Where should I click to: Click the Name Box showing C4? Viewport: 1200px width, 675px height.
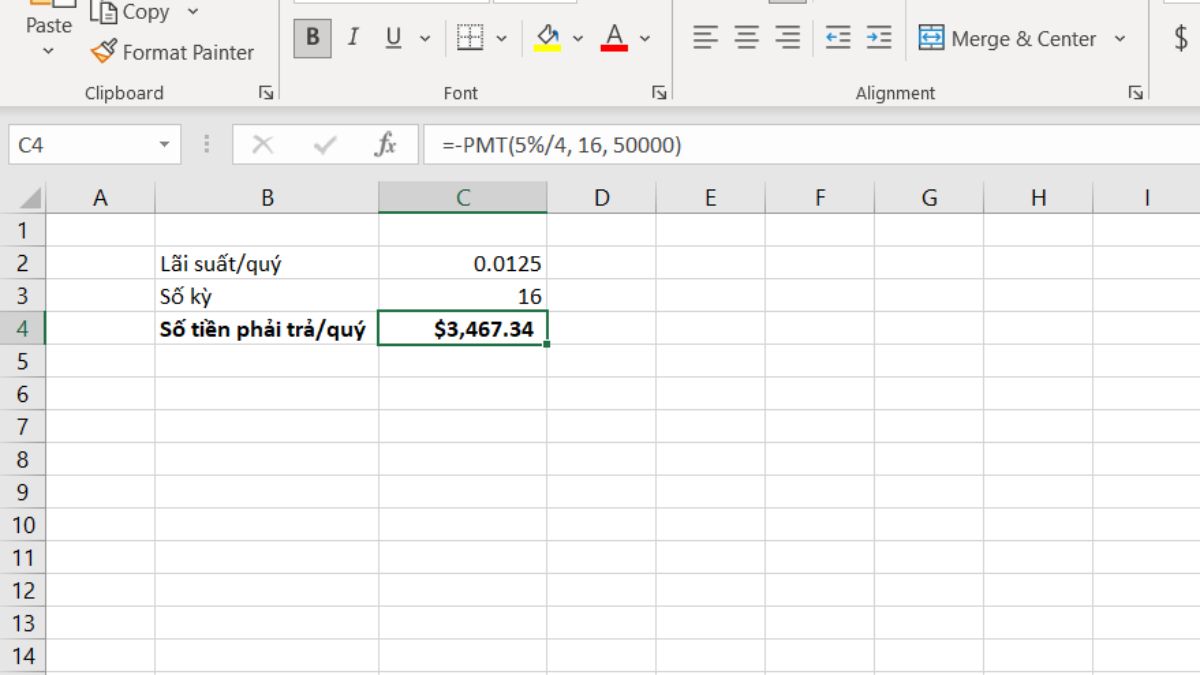(82, 145)
